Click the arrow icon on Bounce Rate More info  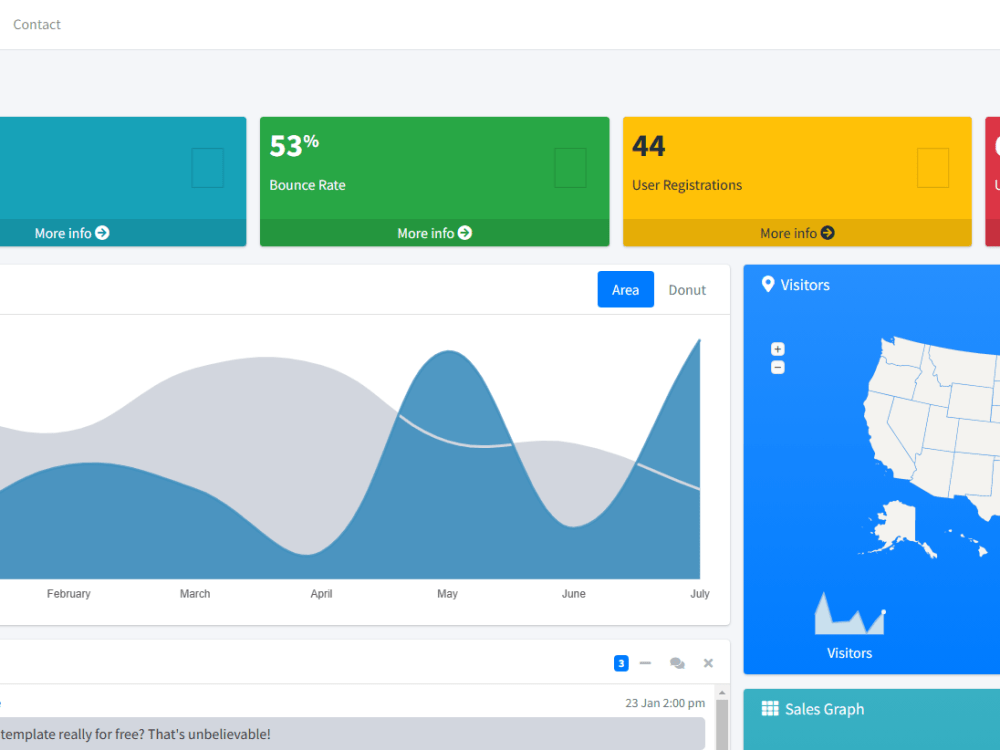click(x=463, y=233)
